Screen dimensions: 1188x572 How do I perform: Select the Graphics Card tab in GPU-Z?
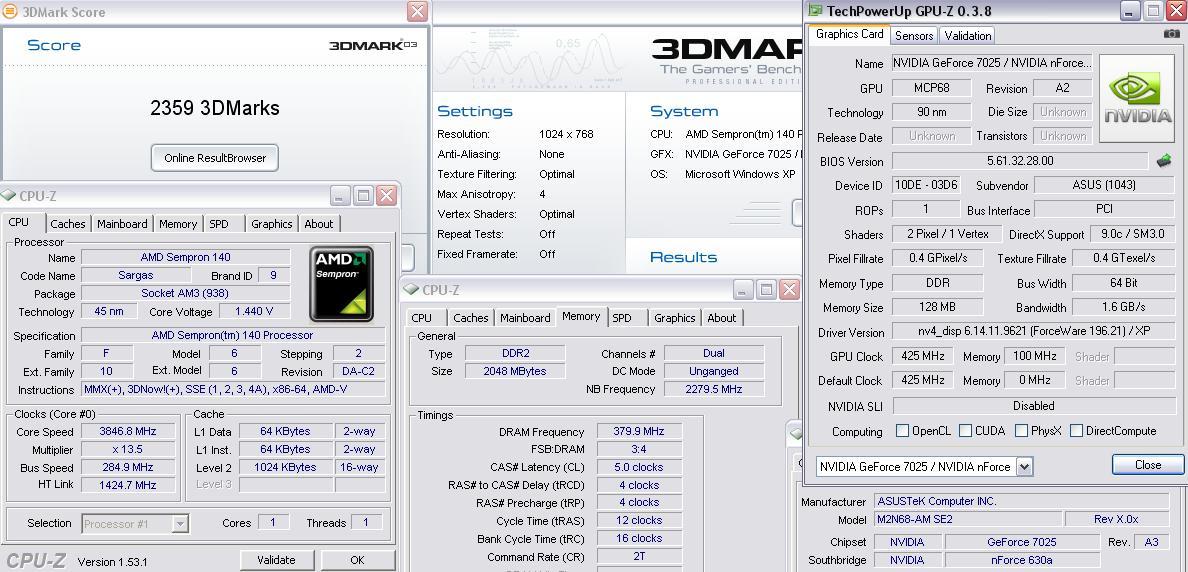pyautogui.click(x=849, y=34)
